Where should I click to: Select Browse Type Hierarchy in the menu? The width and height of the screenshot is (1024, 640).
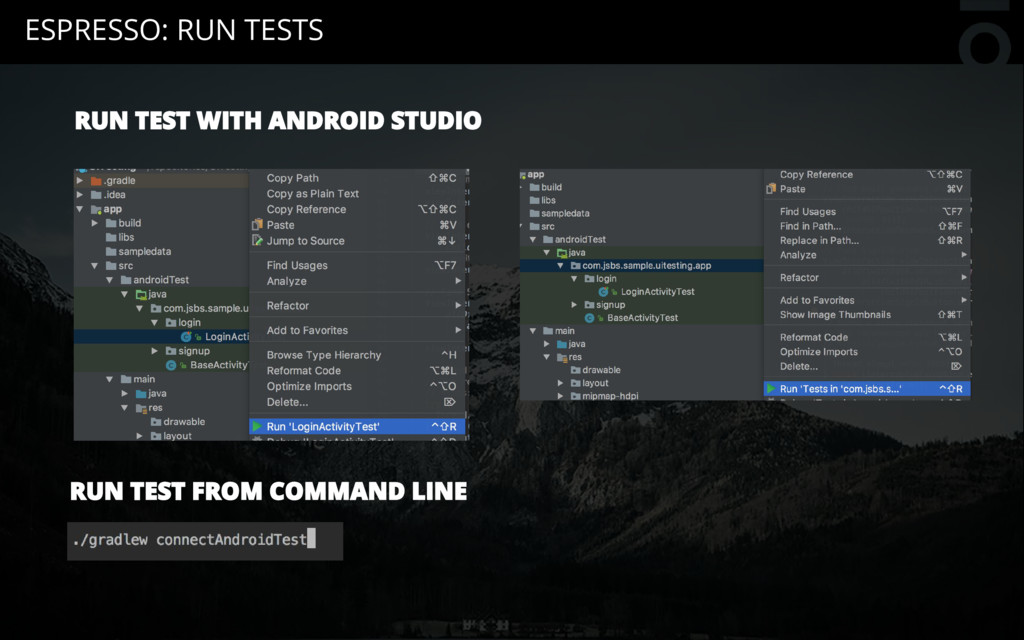357,355
